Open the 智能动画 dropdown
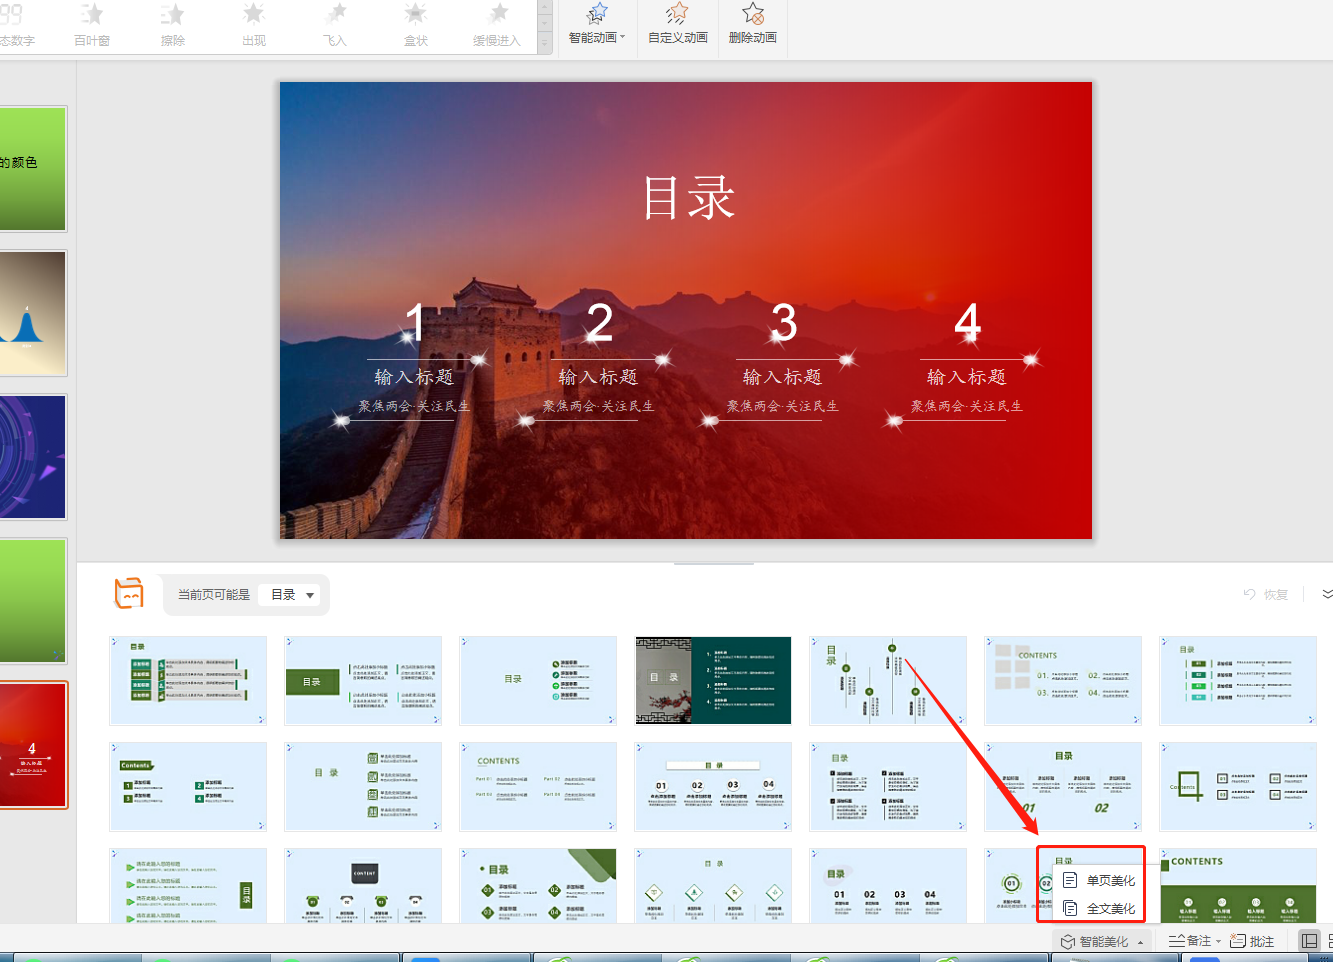The height and width of the screenshot is (962, 1333). 597,27
